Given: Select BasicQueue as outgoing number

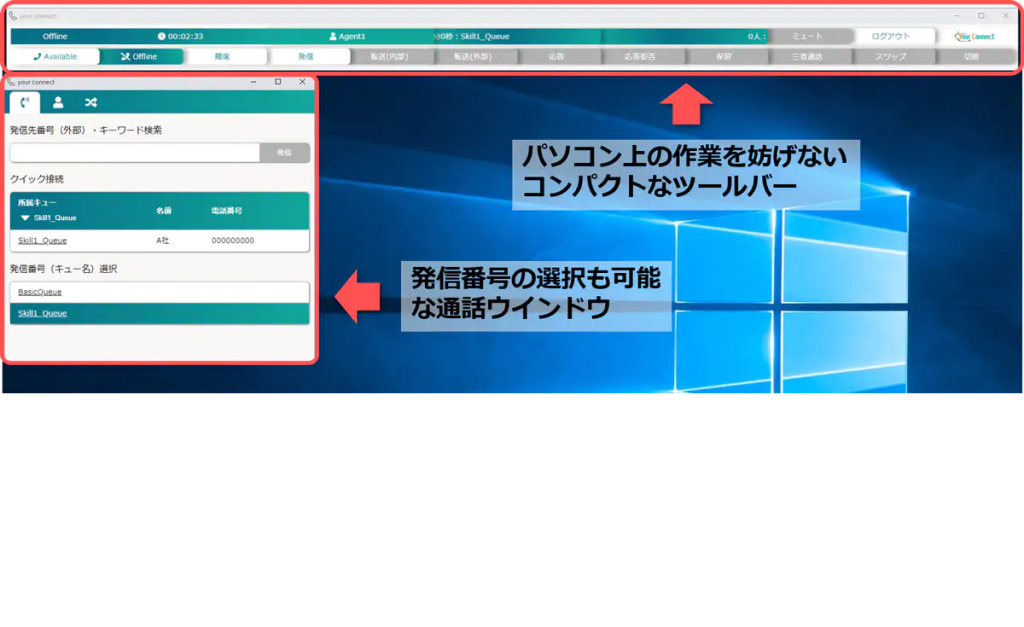Looking at the screenshot, I should (x=159, y=292).
